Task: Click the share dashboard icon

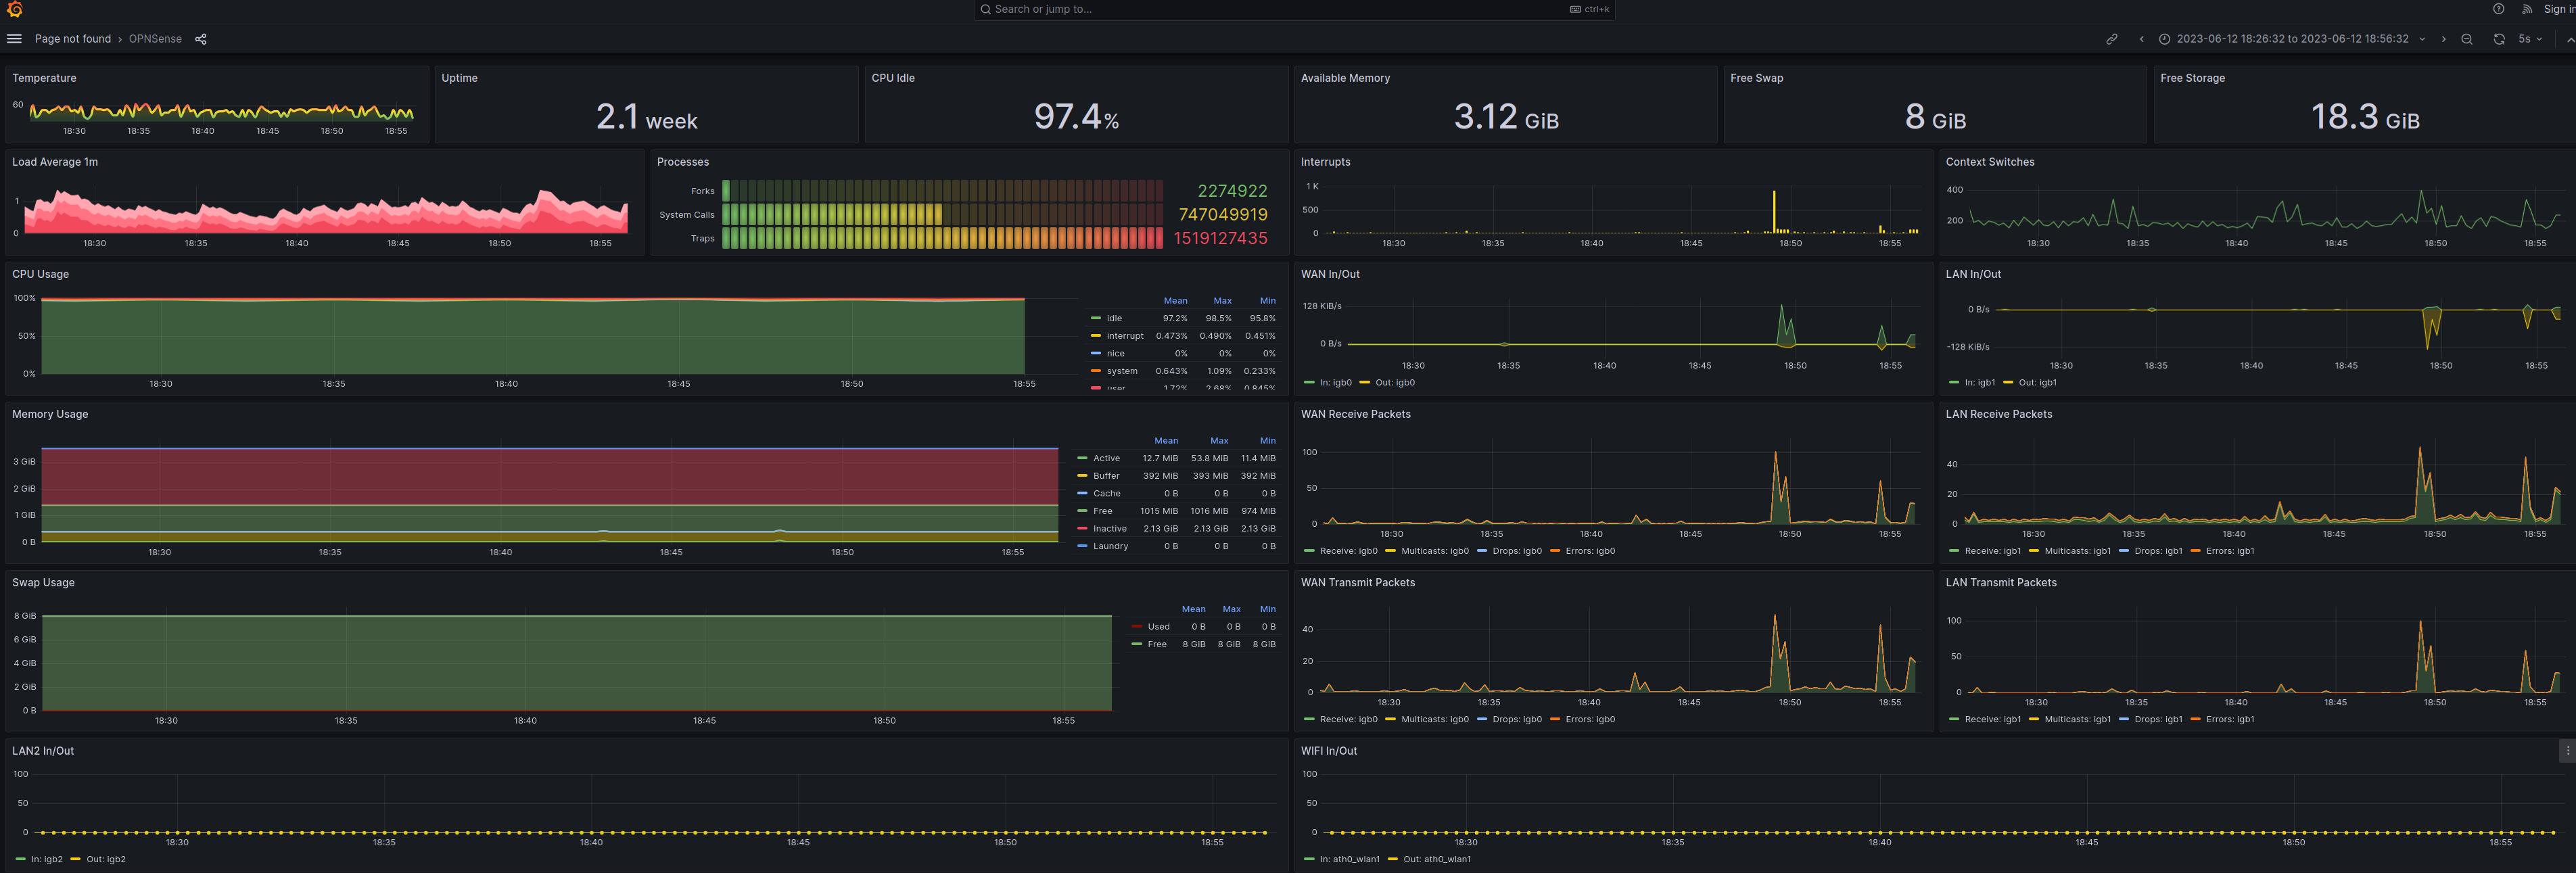Action: pyautogui.click(x=201, y=39)
